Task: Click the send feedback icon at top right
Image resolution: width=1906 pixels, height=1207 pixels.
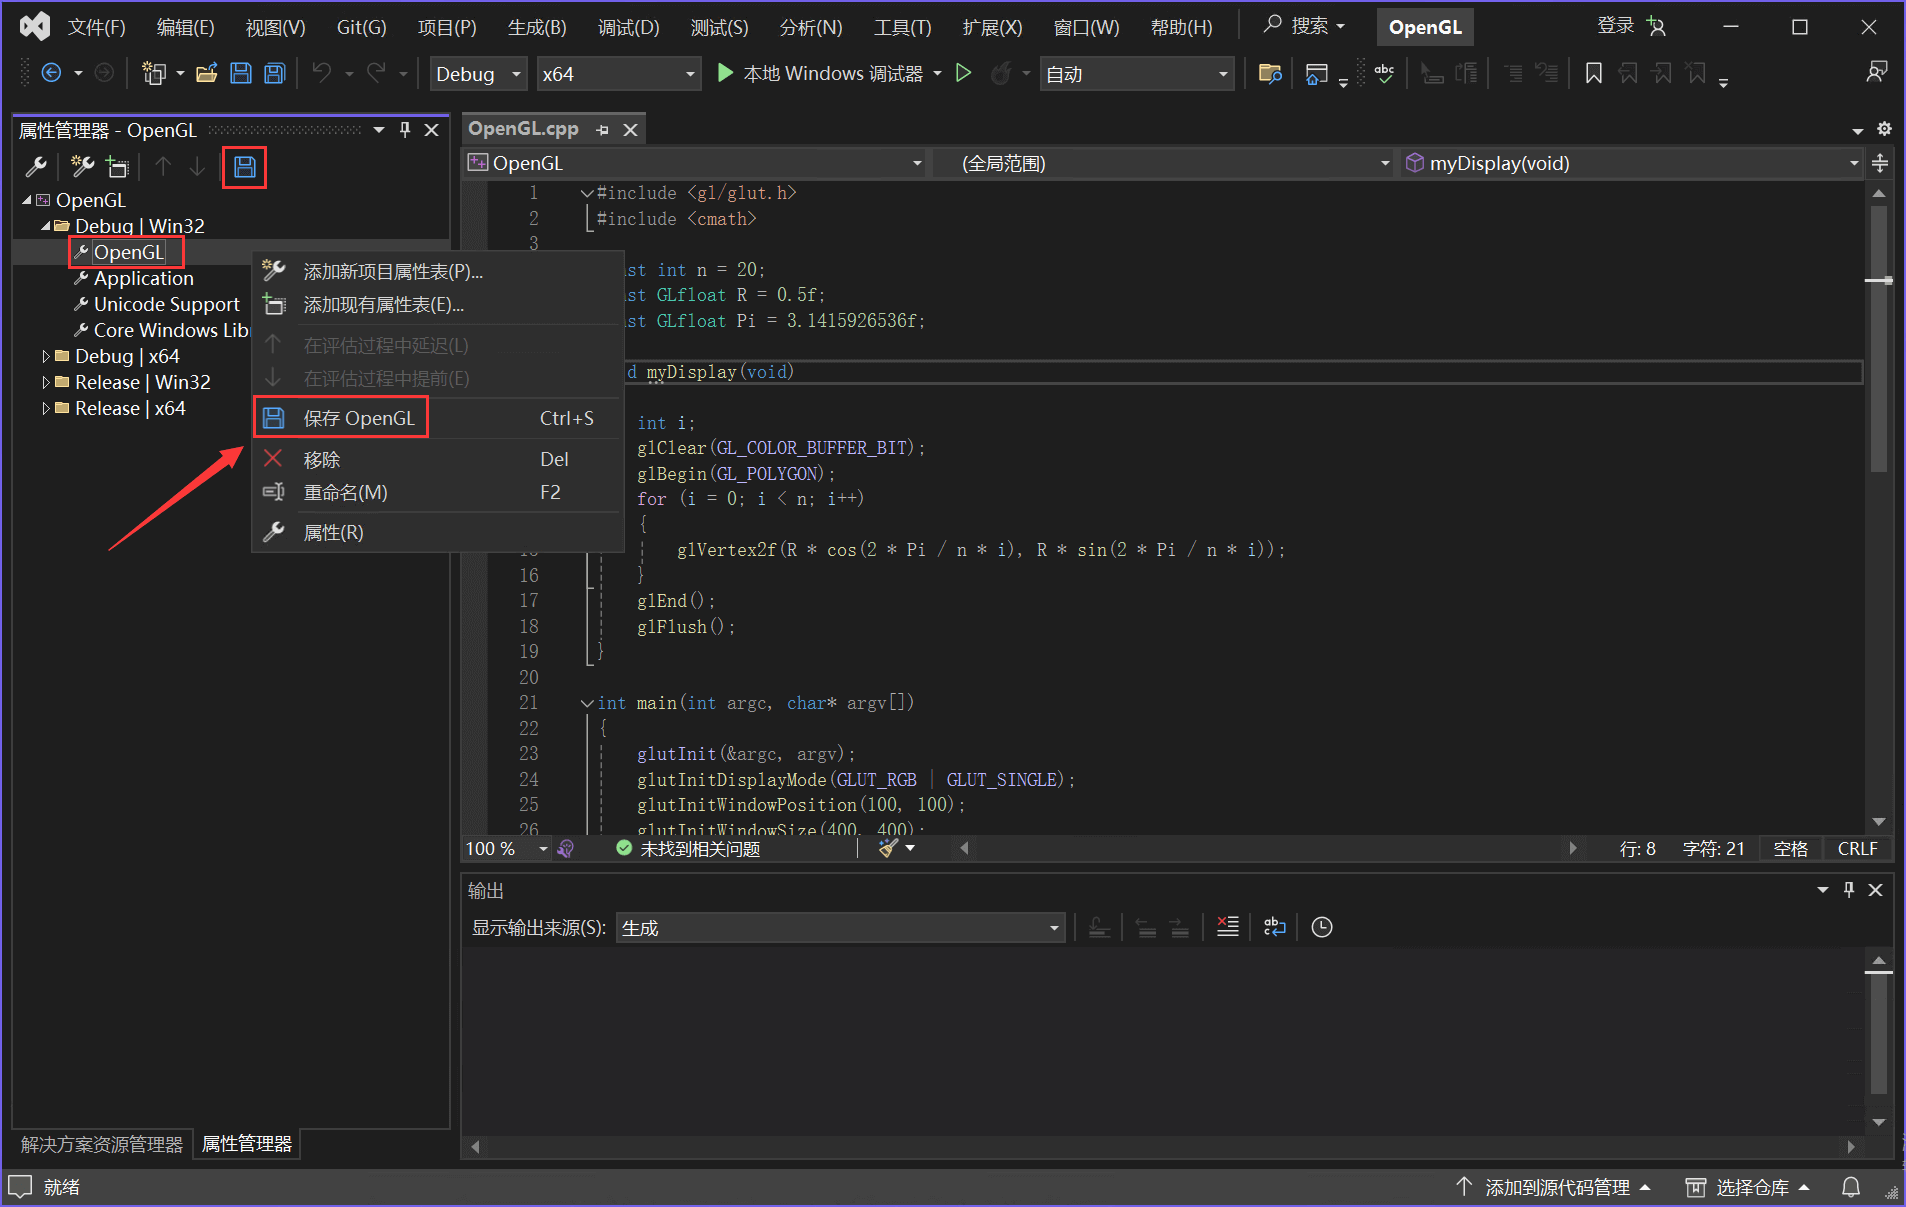Action: pyautogui.click(x=1877, y=72)
